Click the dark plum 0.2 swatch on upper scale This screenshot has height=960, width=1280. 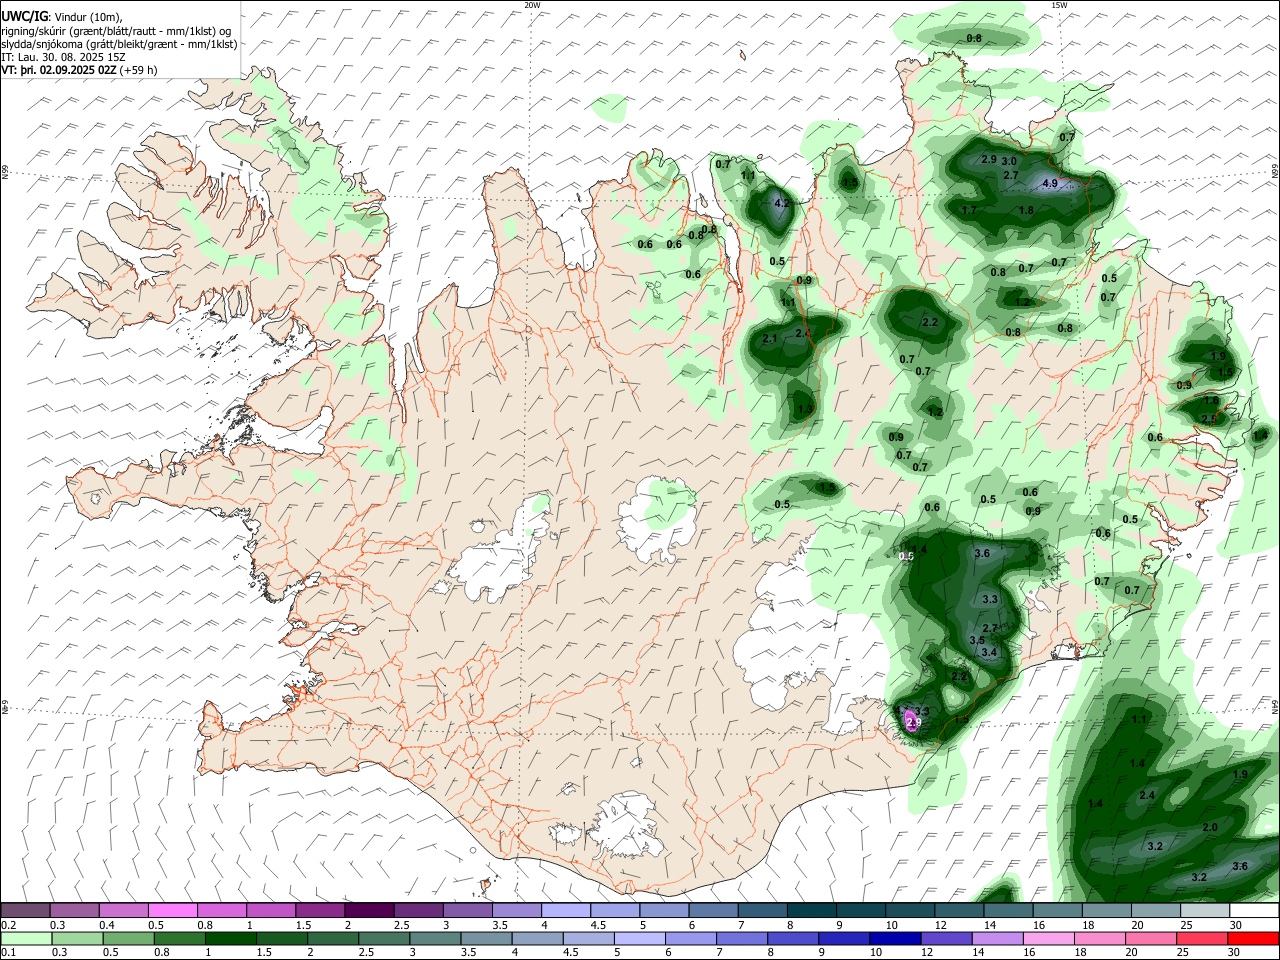point(25,911)
